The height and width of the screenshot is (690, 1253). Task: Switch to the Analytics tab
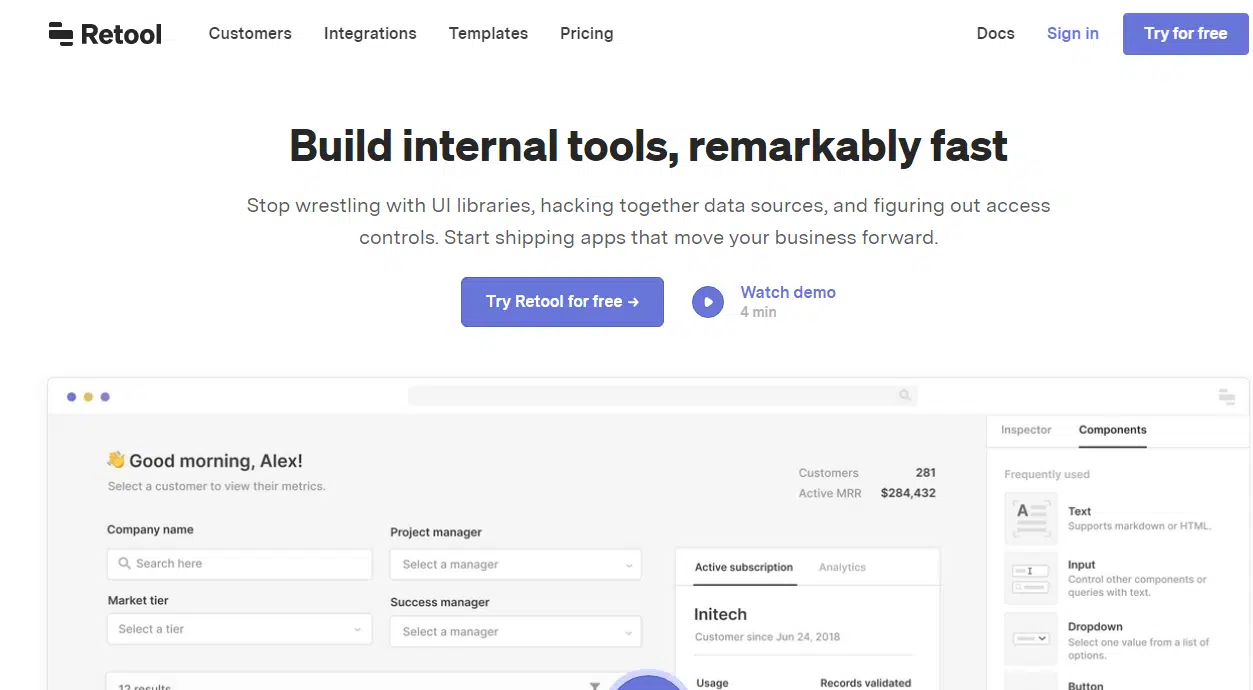coord(842,567)
